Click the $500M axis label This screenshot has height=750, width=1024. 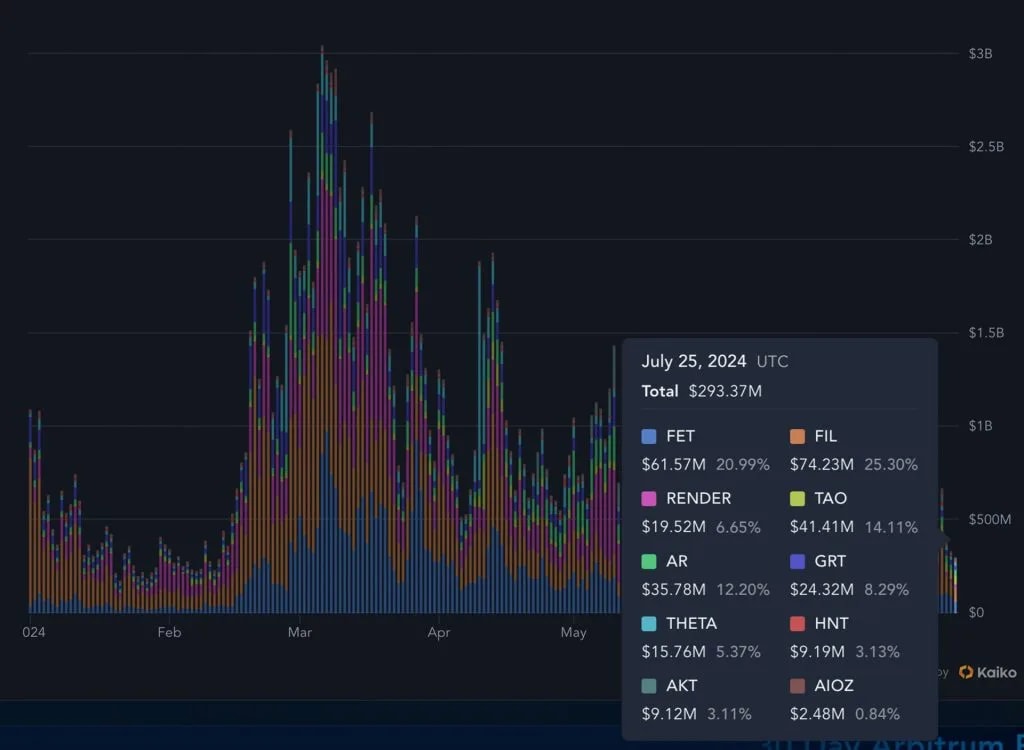989,519
